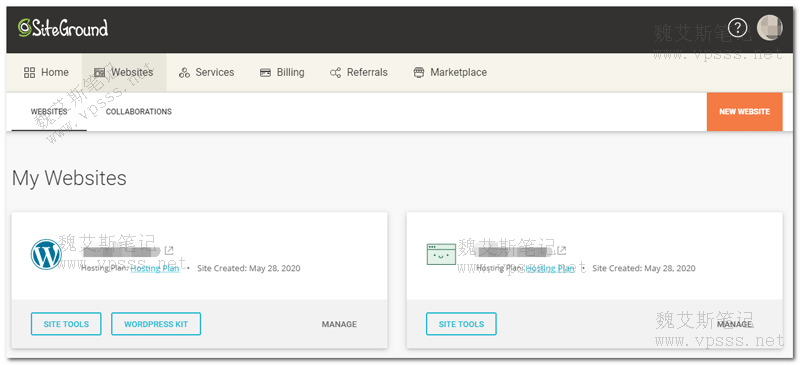Screen dimensions: 800x365
Task: Click Site Created date on second site card
Action: [644, 268]
